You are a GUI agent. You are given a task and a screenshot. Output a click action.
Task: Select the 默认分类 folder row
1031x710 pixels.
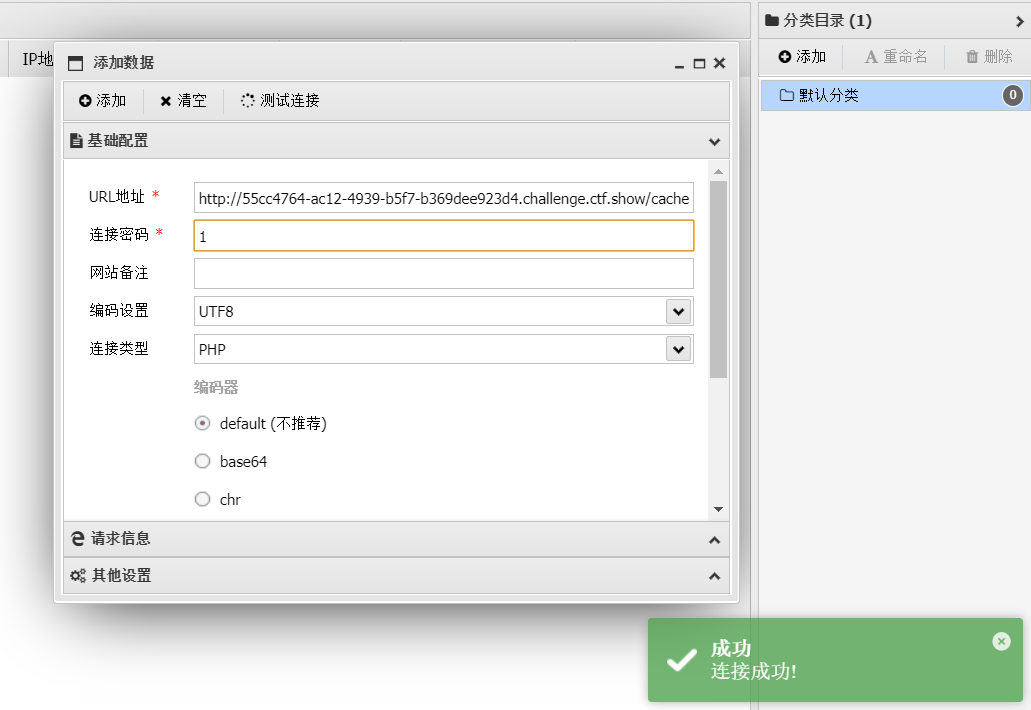(895, 95)
